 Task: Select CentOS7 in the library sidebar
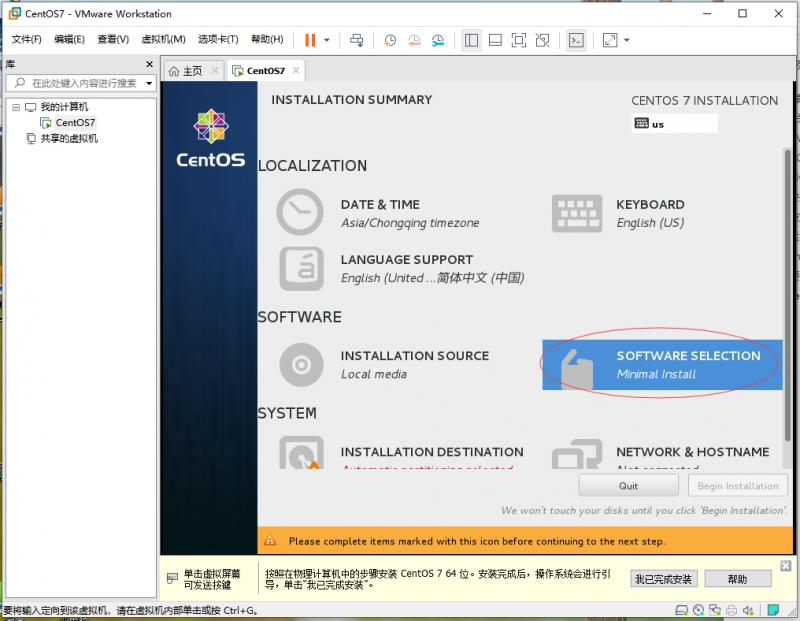click(73, 122)
